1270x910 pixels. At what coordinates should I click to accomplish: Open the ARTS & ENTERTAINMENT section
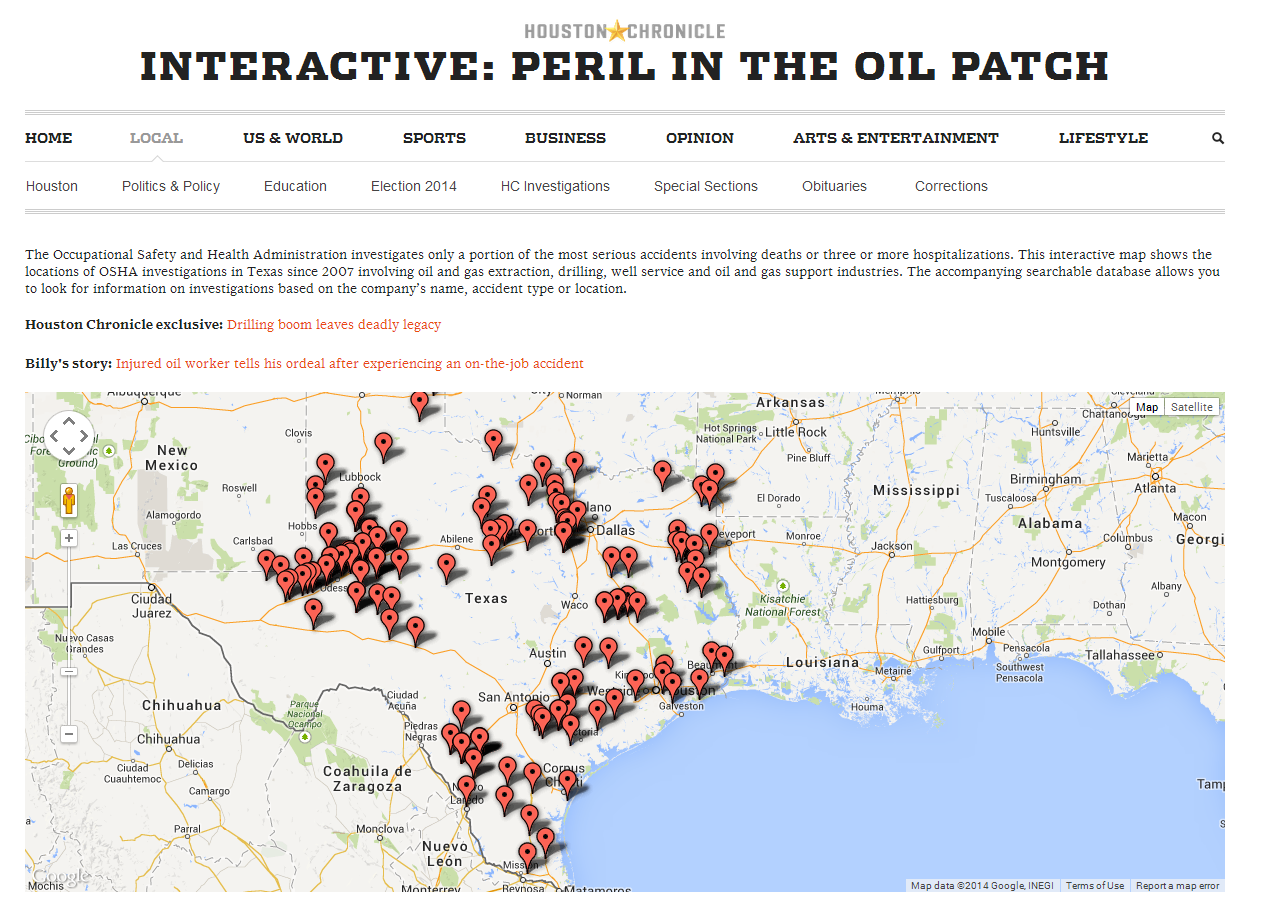pos(896,138)
